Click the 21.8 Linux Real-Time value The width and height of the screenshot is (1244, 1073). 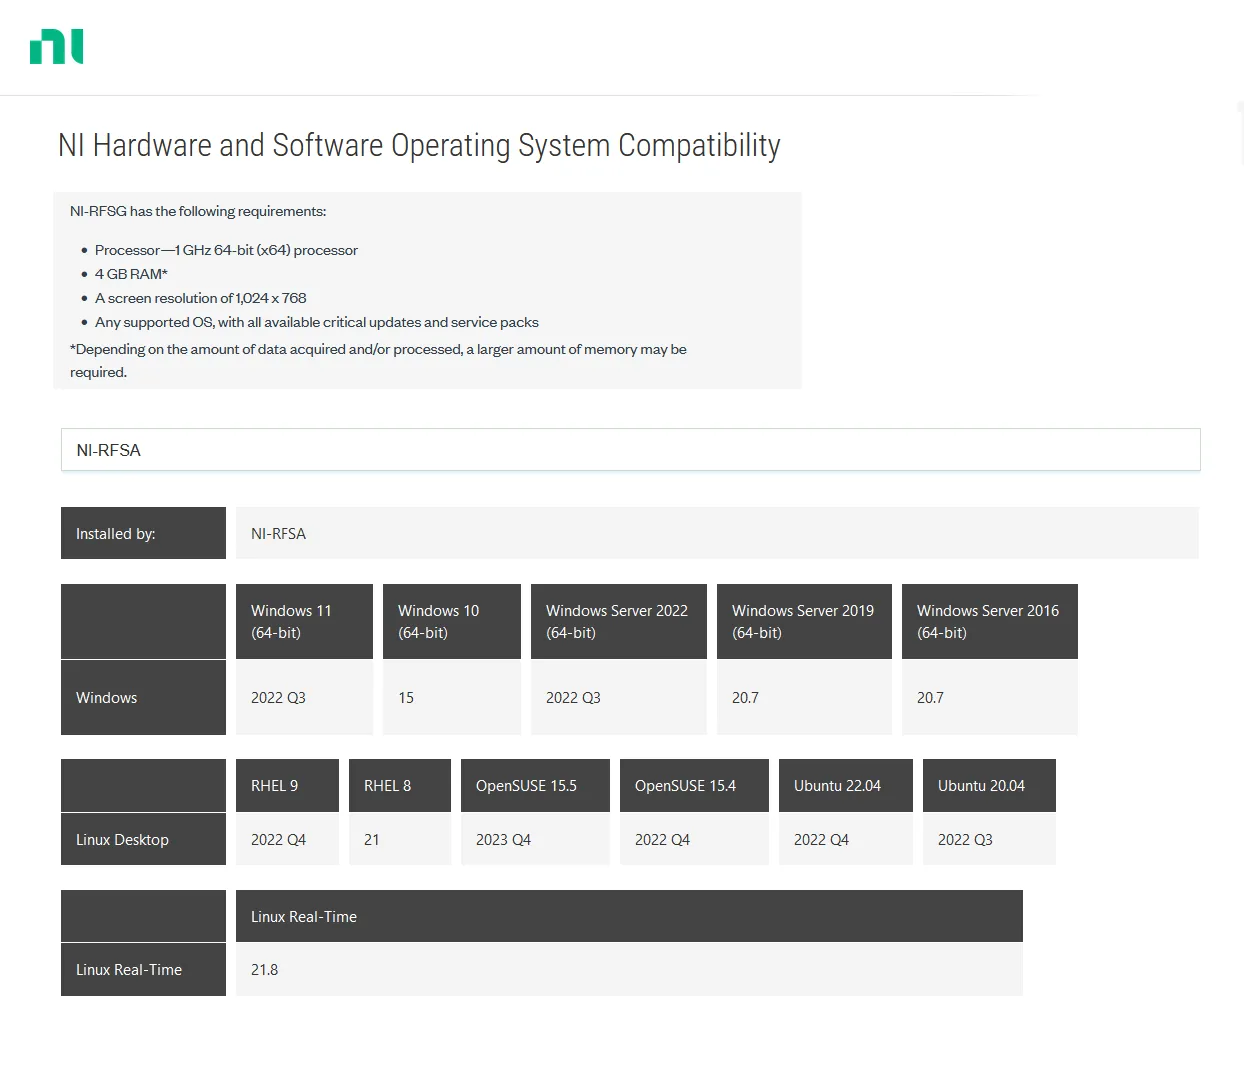pos(629,969)
